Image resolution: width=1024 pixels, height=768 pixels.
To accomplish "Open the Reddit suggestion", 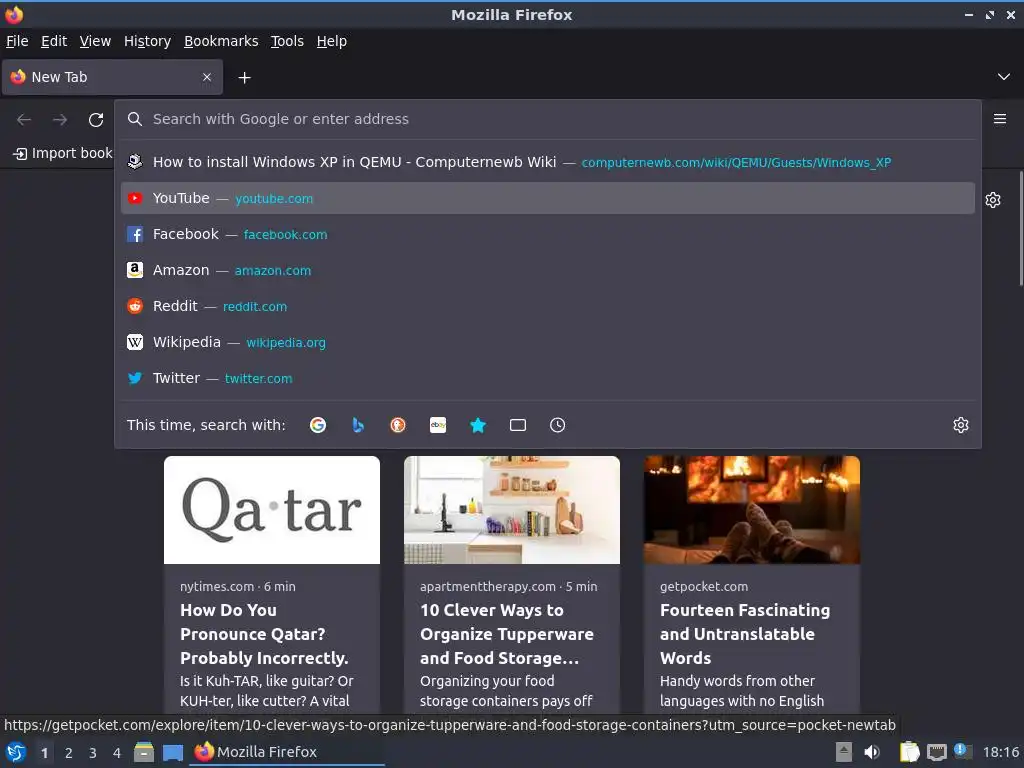I will (x=547, y=306).
